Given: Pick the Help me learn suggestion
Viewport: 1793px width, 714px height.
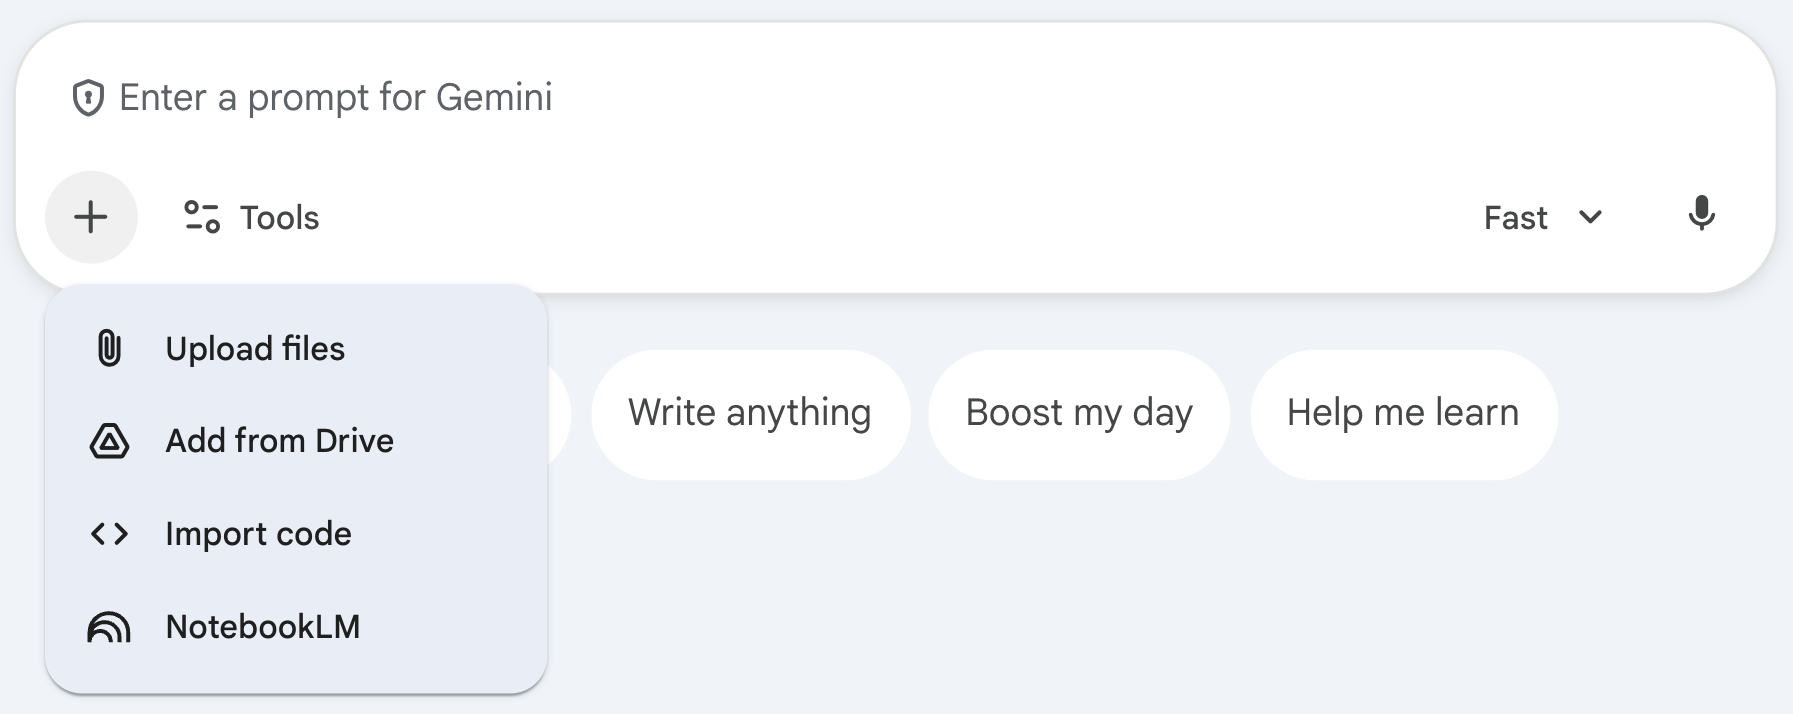Looking at the screenshot, I should coord(1402,413).
